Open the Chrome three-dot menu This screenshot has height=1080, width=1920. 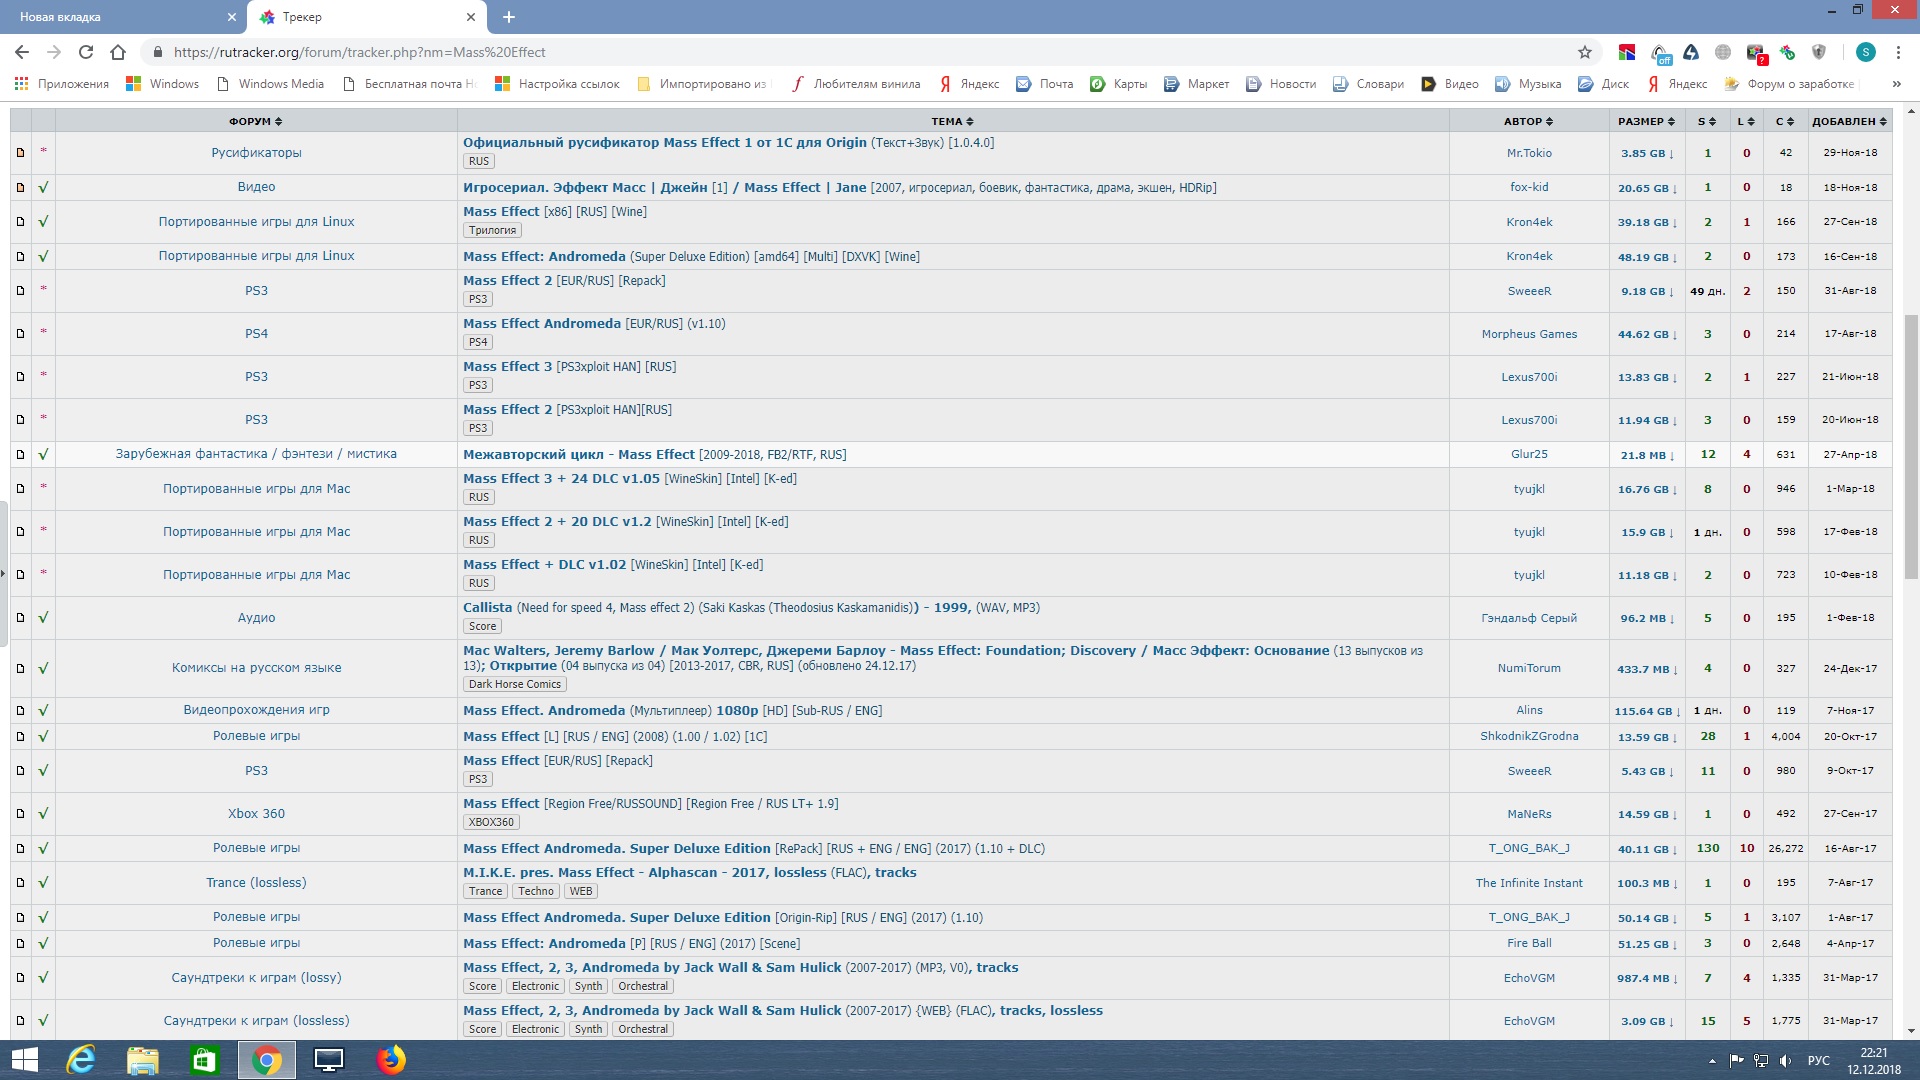click(x=1898, y=52)
